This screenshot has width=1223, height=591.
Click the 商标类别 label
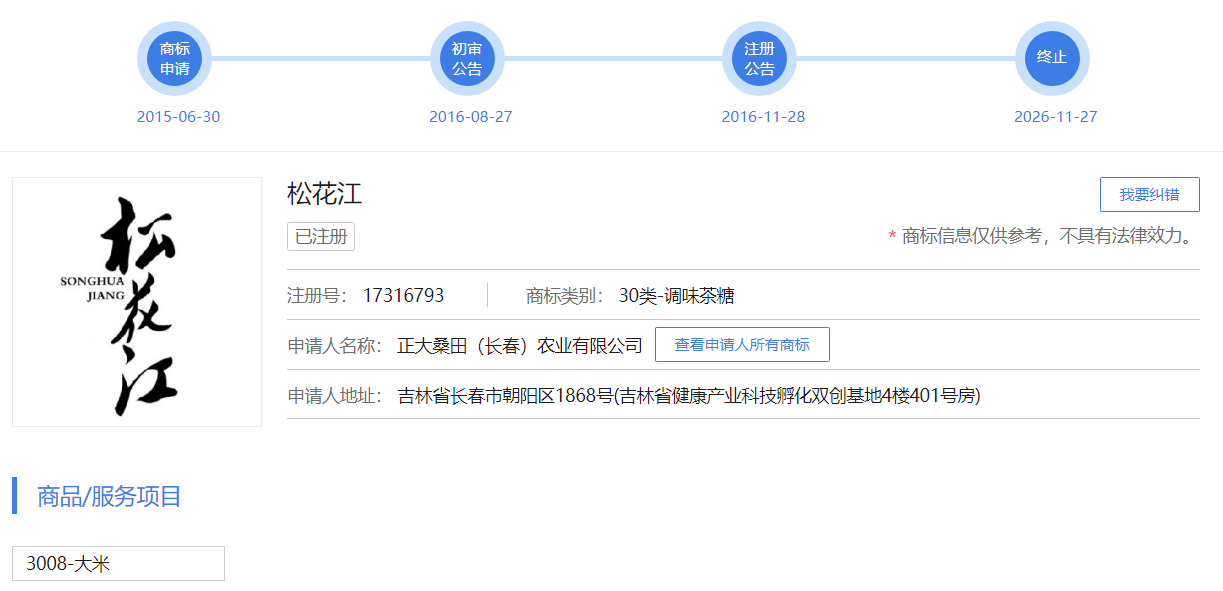click(565, 296)
